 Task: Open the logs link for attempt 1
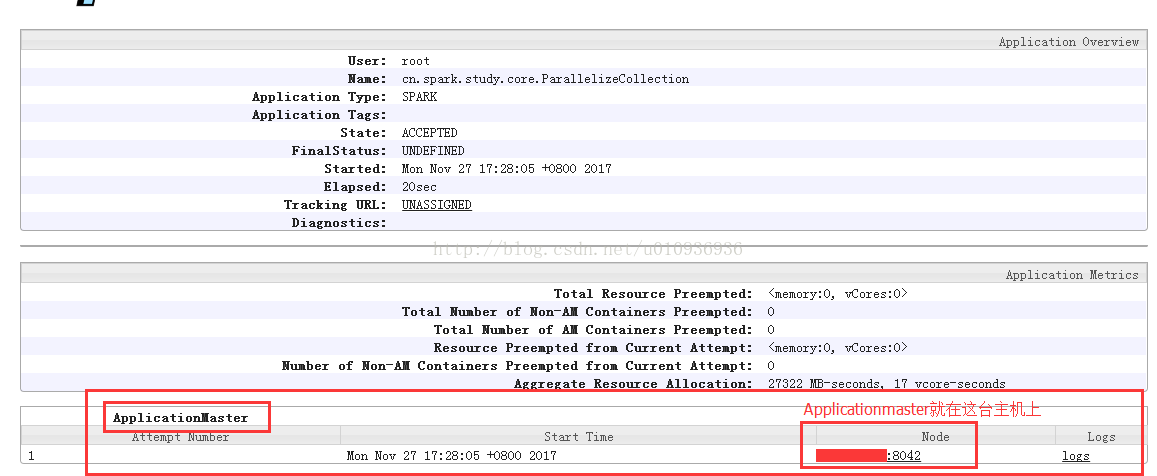[1076, 456]
